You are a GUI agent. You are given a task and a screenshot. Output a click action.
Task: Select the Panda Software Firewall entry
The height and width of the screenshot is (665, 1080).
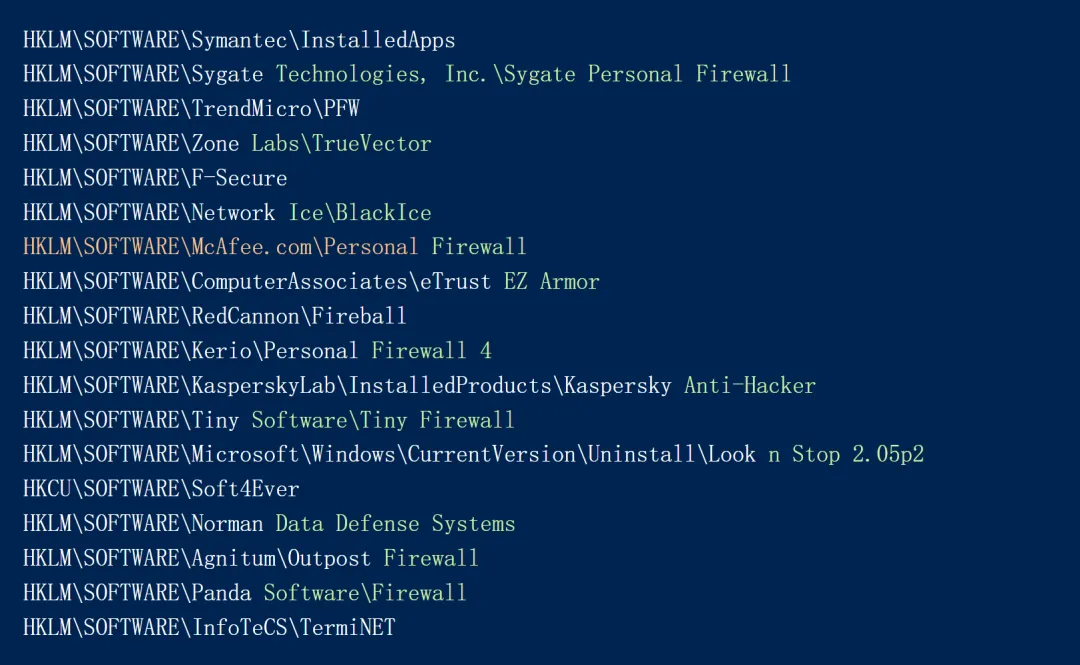[x=244, y=593]
